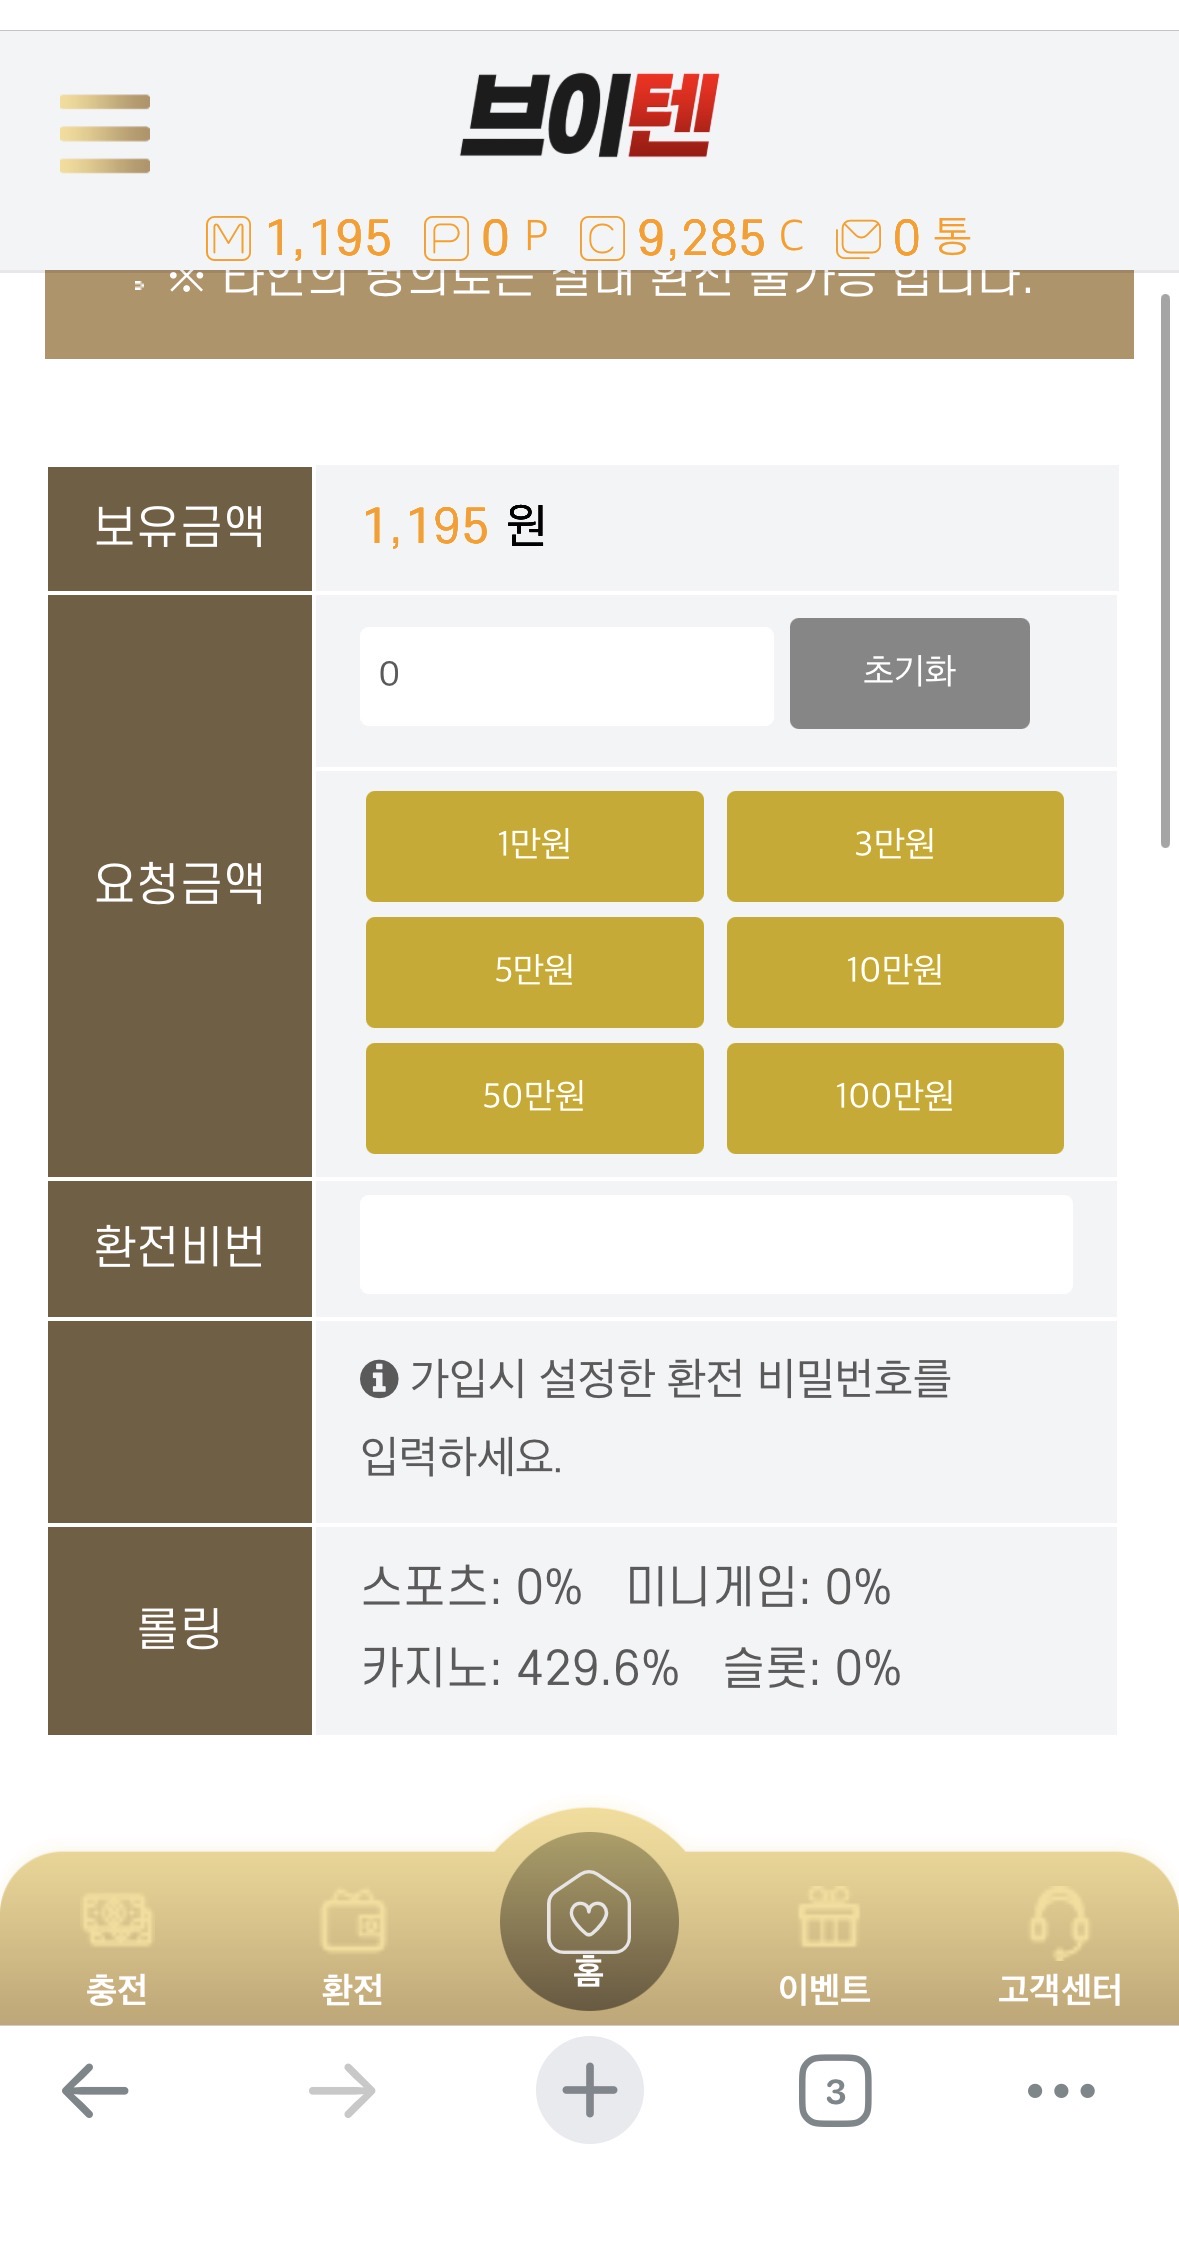The height and width of the screenshot is (2259, 1179).
Task: Open the message envelope icon
Action: pyautogui.click(x=858, y=239)
